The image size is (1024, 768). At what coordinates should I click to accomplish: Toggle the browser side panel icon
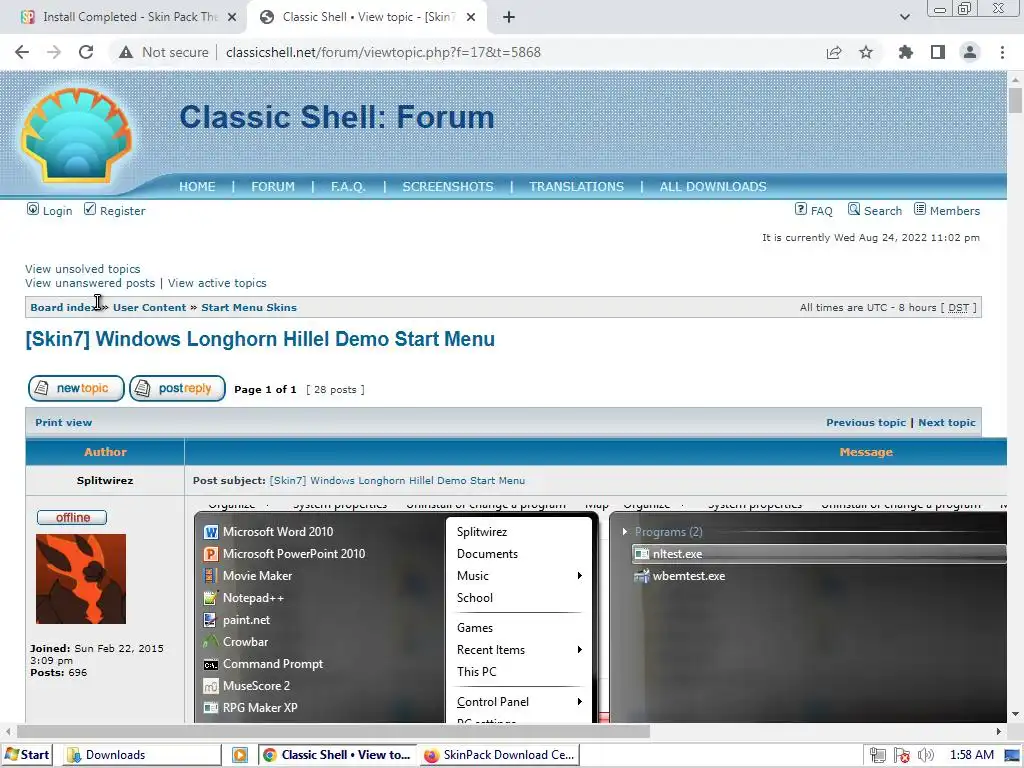point(938,52)
